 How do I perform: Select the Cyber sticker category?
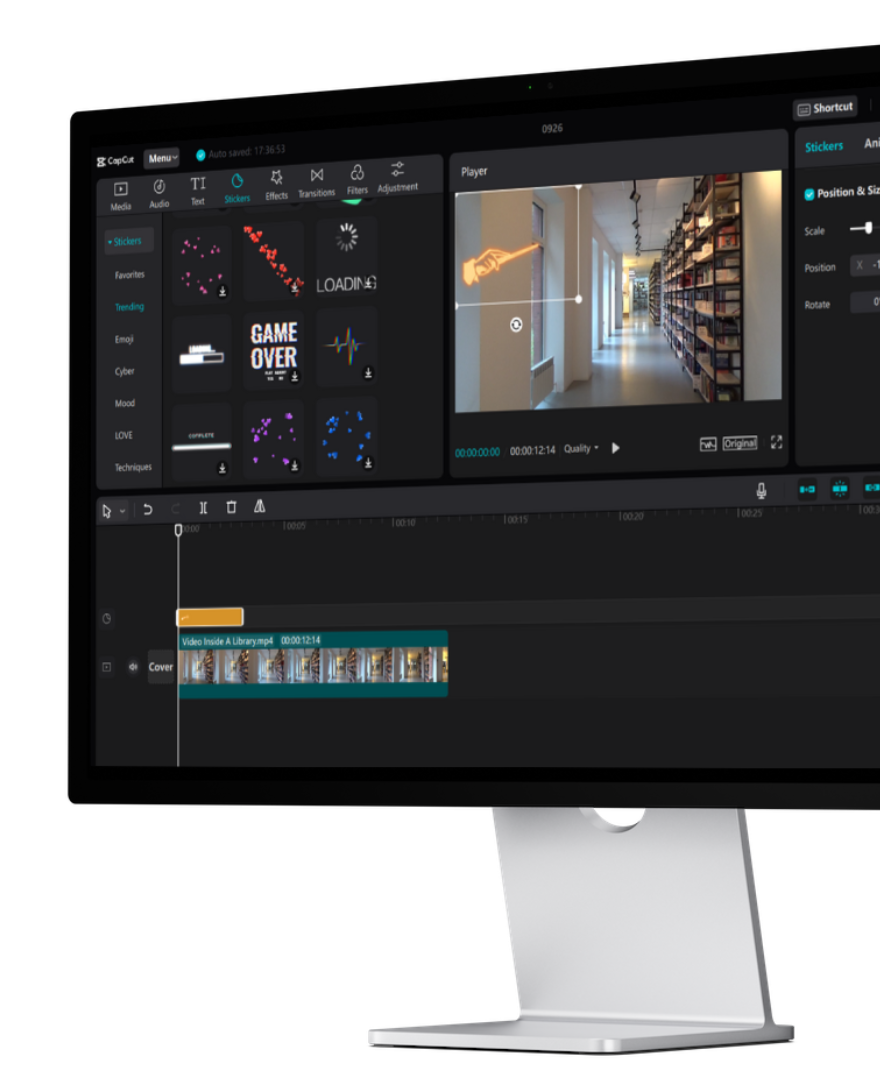[x=125, y=371]
